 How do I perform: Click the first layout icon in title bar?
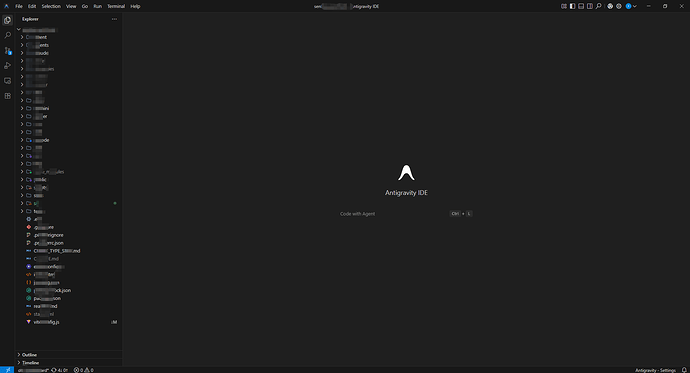[564, 6]
